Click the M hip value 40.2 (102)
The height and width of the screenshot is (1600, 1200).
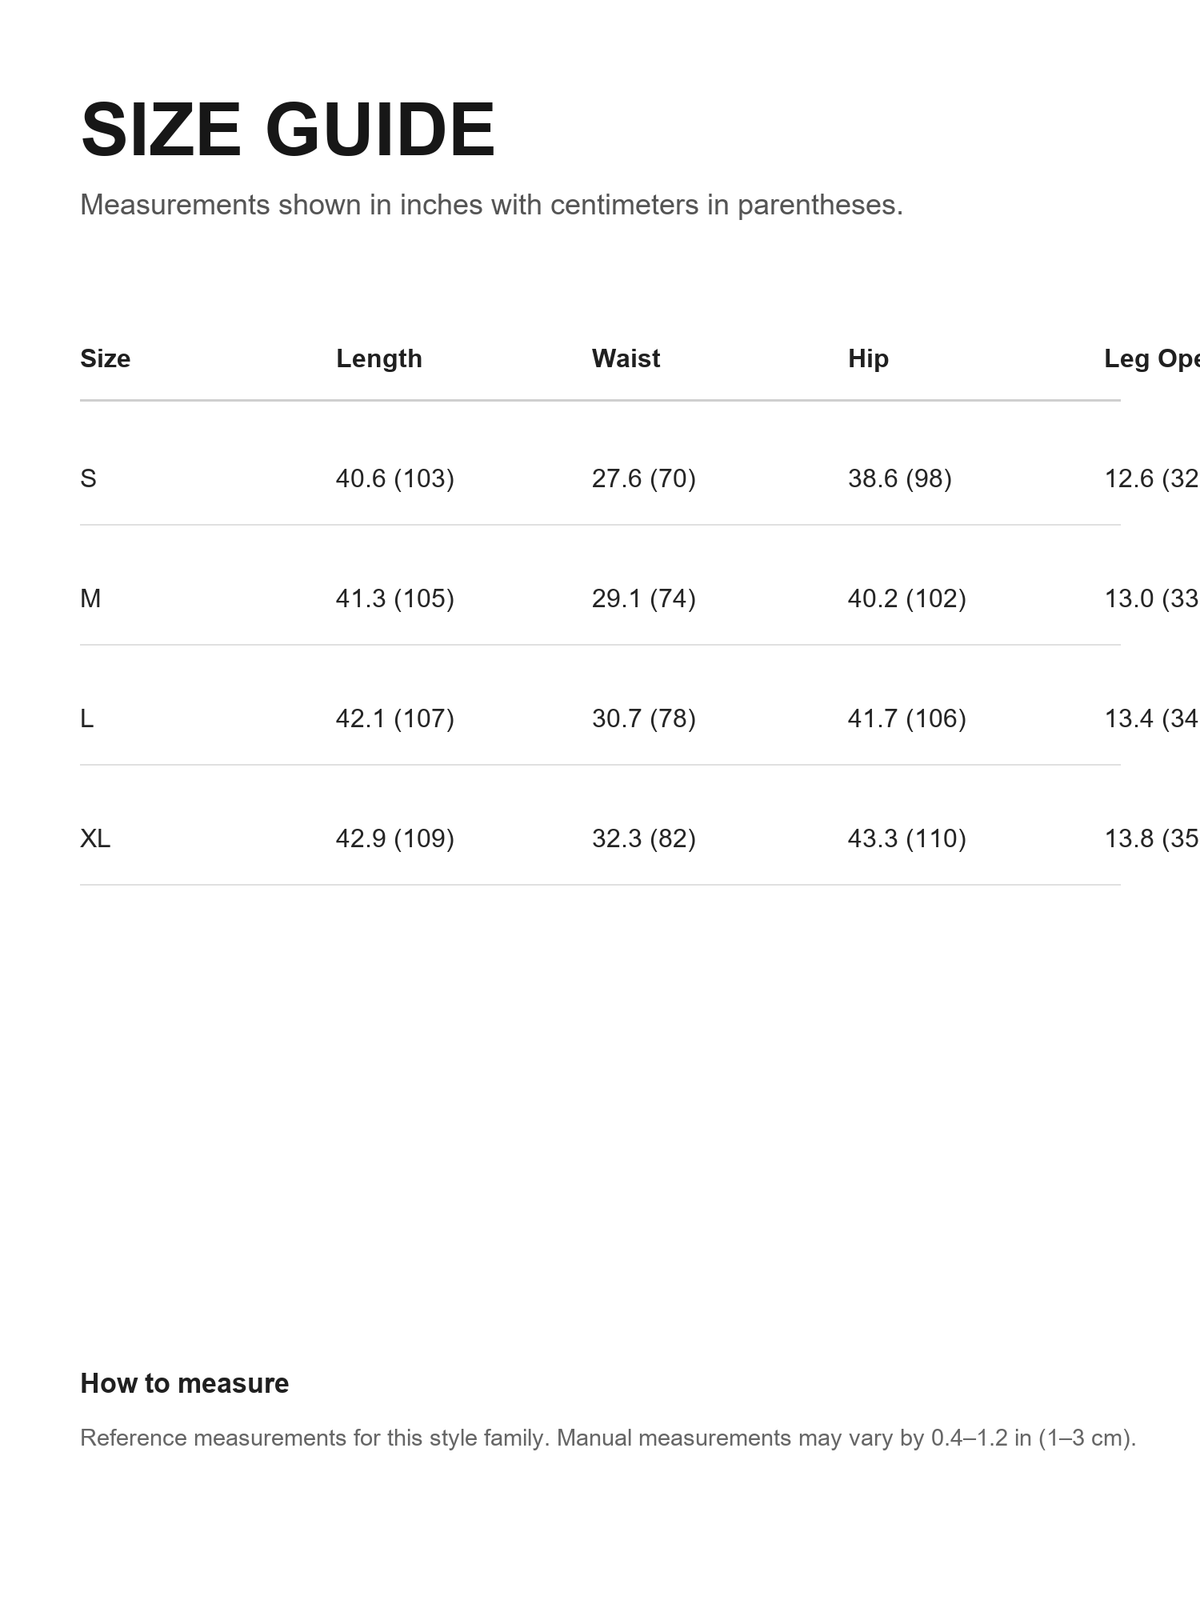907,598
